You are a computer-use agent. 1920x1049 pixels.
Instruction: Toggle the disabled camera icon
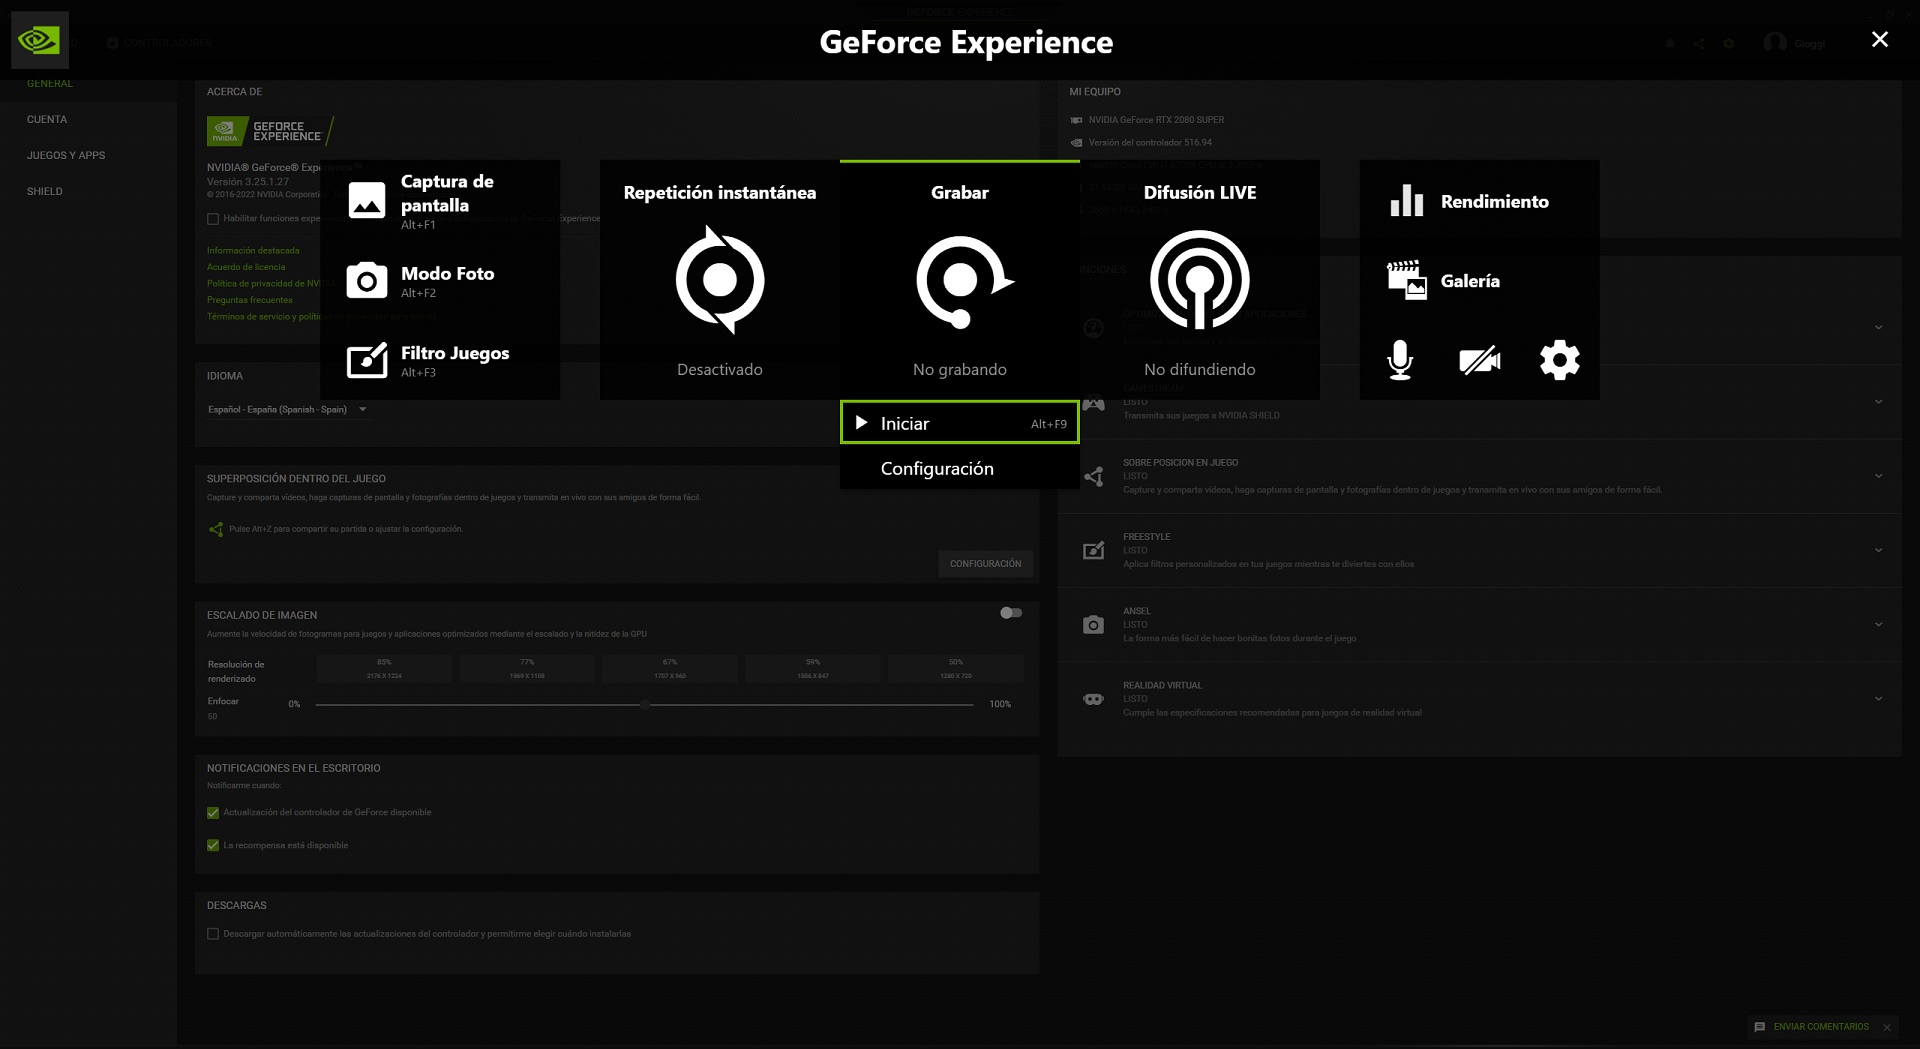1480,360
